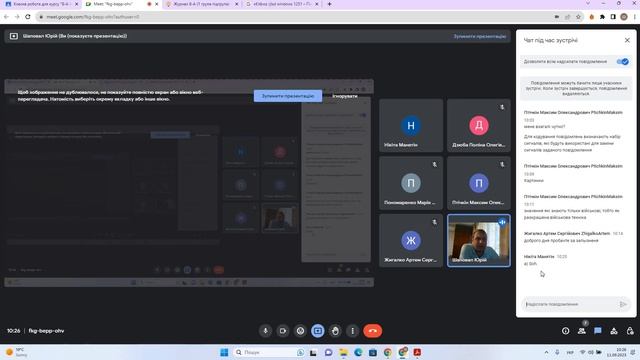Turn off the camera in Meet controls

click(x=283, y=331)
